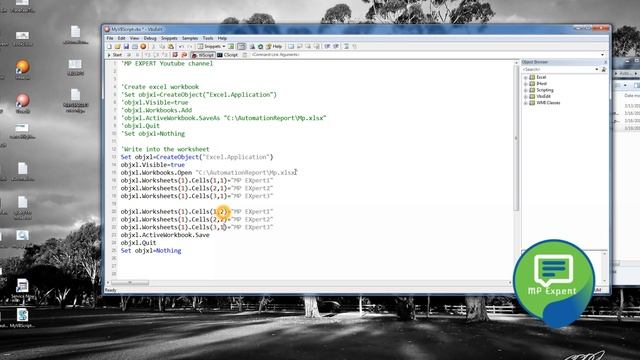Open the Edit menu
Screen dimensions: 640x360
[122, 38]
